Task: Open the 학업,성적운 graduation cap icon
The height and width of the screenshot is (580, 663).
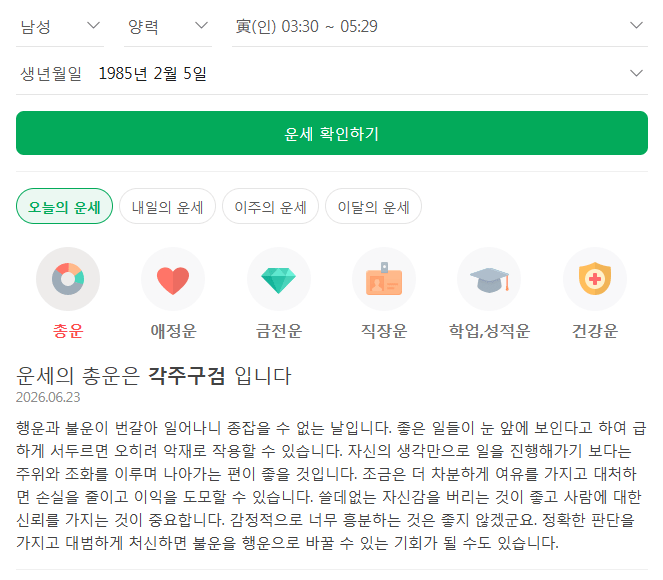Action: 489,279
